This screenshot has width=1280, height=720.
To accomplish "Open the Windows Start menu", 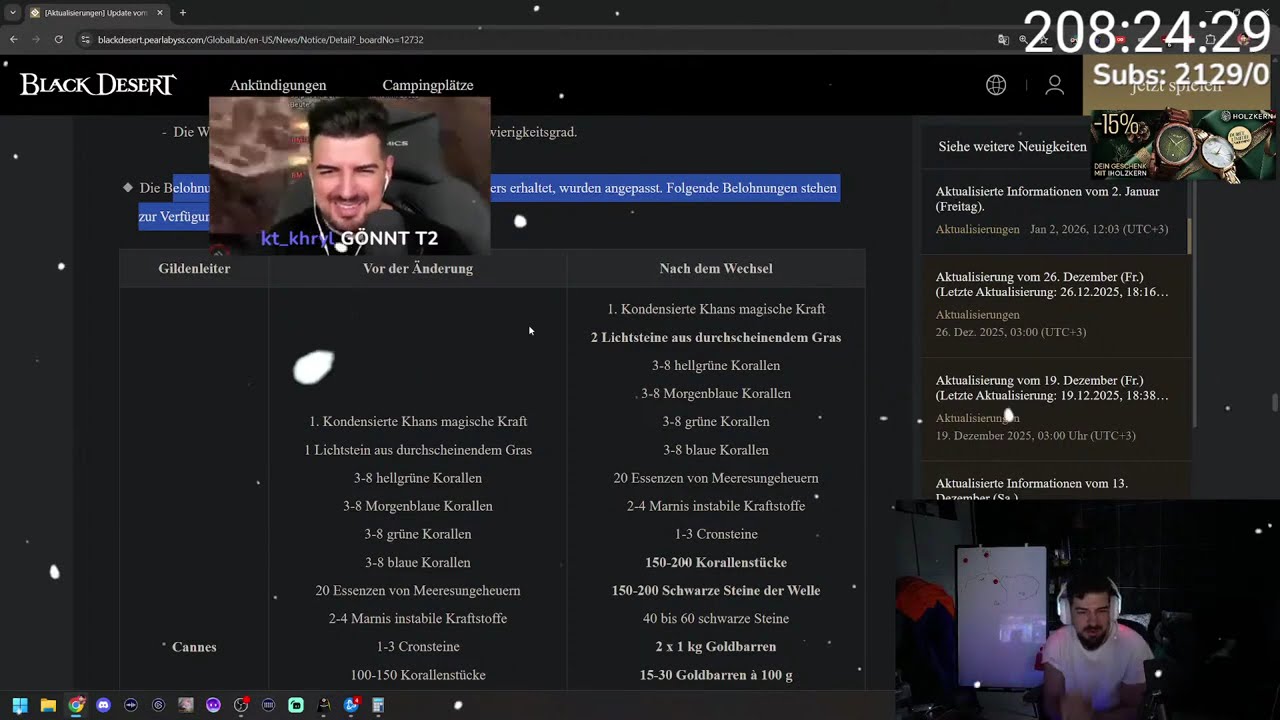I will (x=20, y=705).
